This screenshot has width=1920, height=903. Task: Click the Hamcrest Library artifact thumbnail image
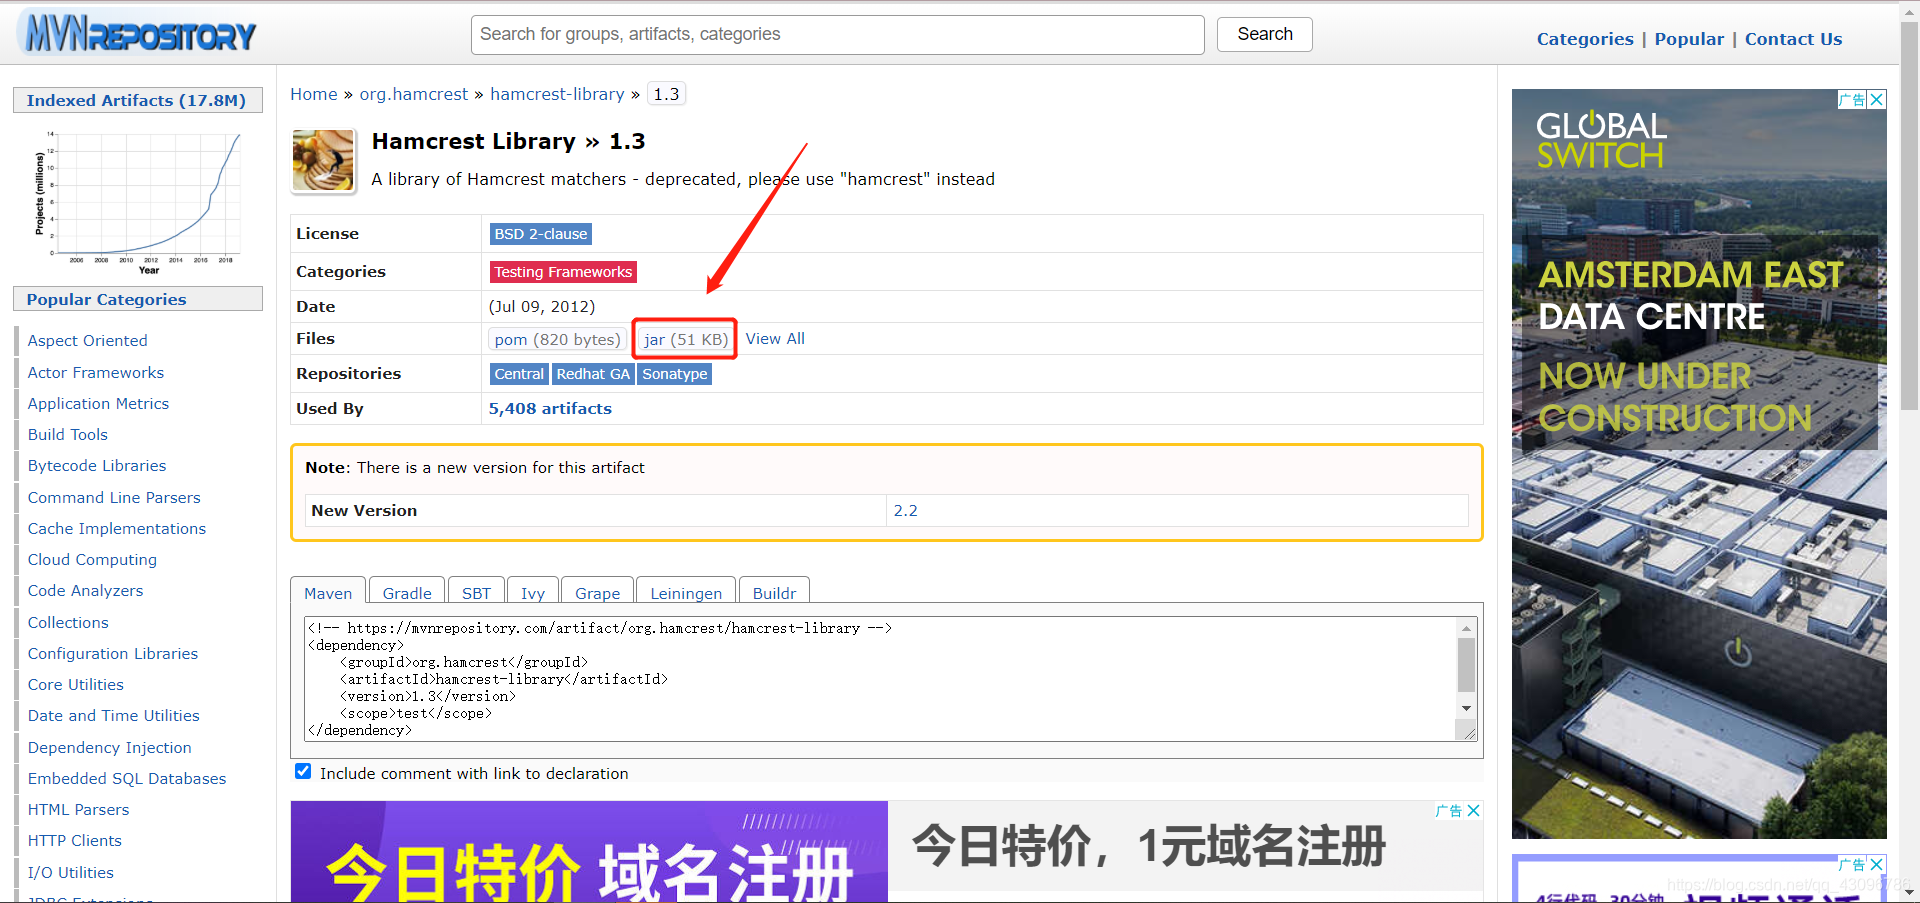point(323,160)
